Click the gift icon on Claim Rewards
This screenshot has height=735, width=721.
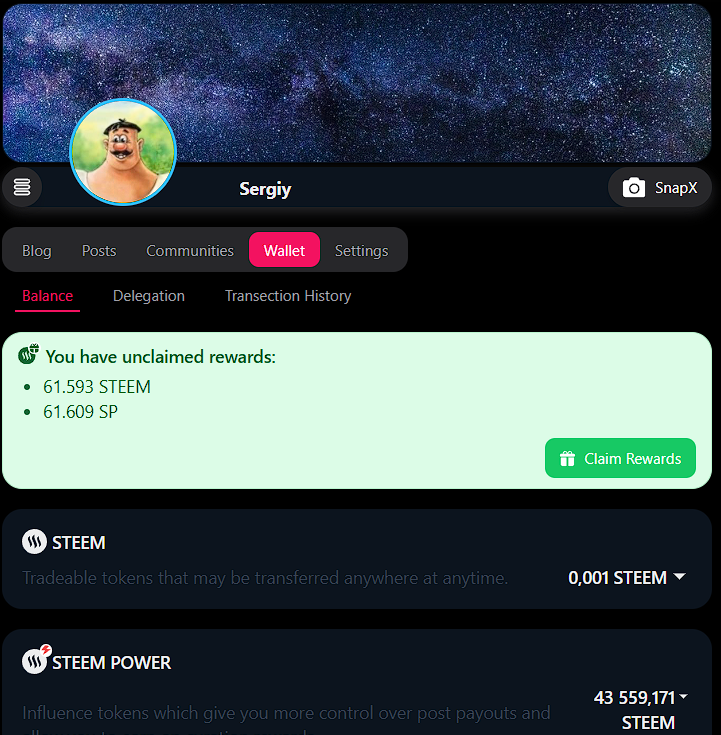click(567, 458)
